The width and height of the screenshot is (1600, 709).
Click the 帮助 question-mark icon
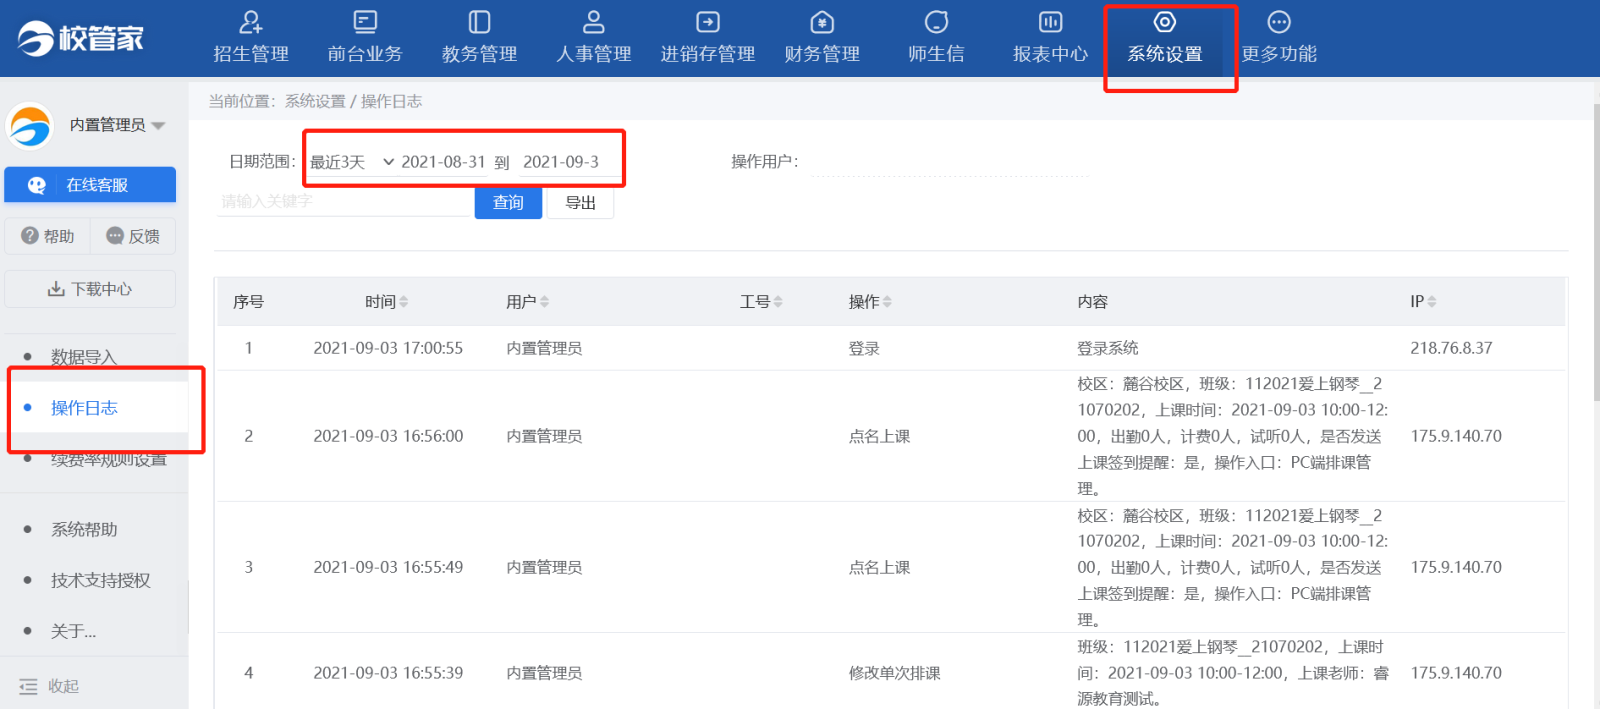pyautogui.click(x=30, y=236)
